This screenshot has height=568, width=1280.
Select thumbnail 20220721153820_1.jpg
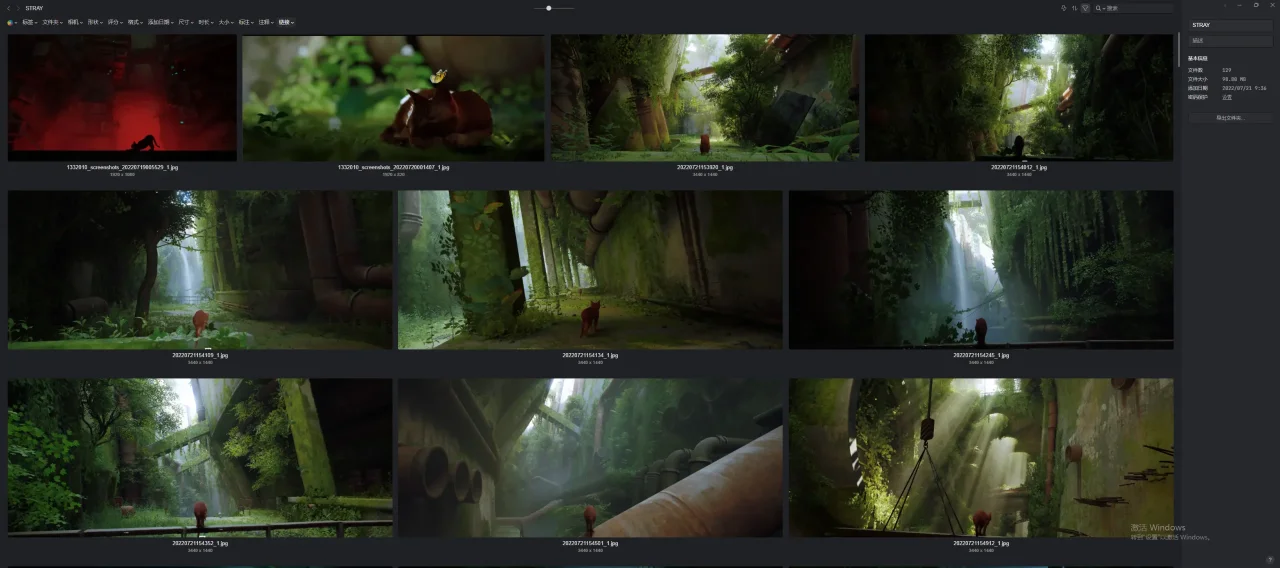tap(704, 98)
